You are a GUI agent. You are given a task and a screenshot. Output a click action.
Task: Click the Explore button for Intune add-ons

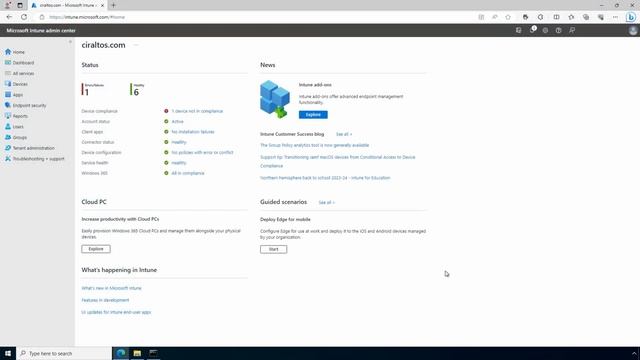click(313, 115)
